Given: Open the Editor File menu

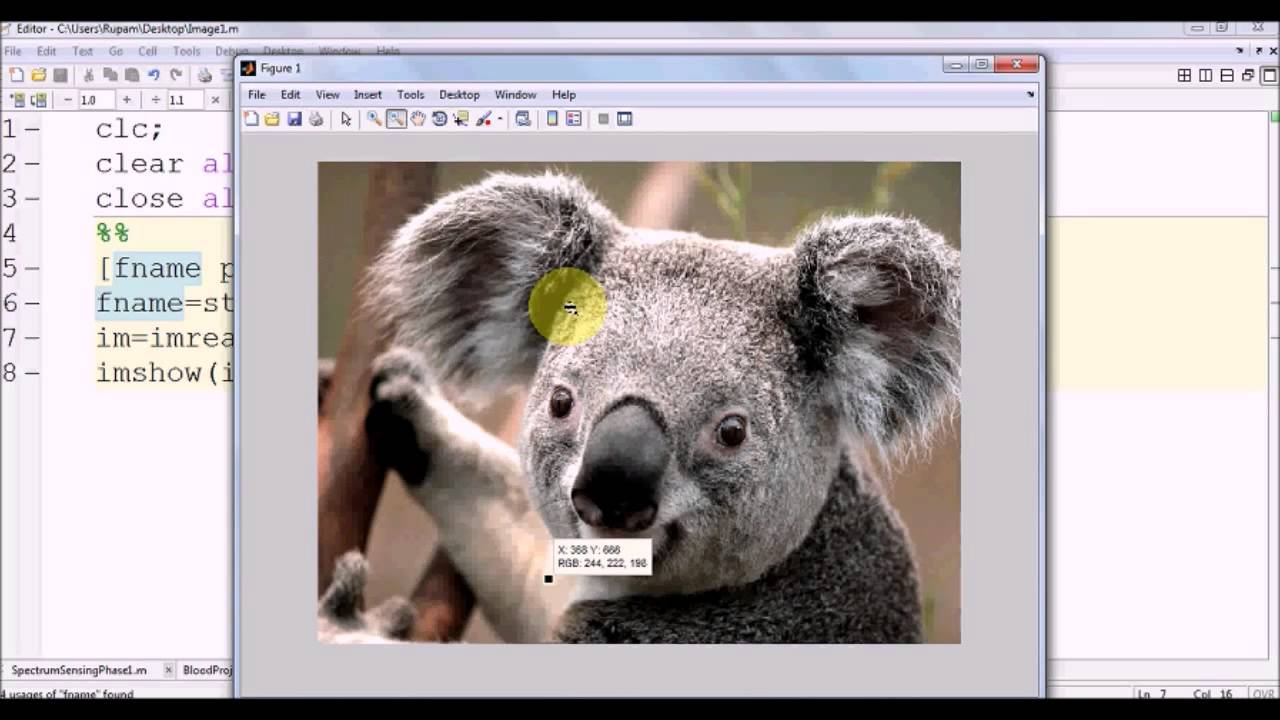Looking at the screenshot, I should click(12, 51).
